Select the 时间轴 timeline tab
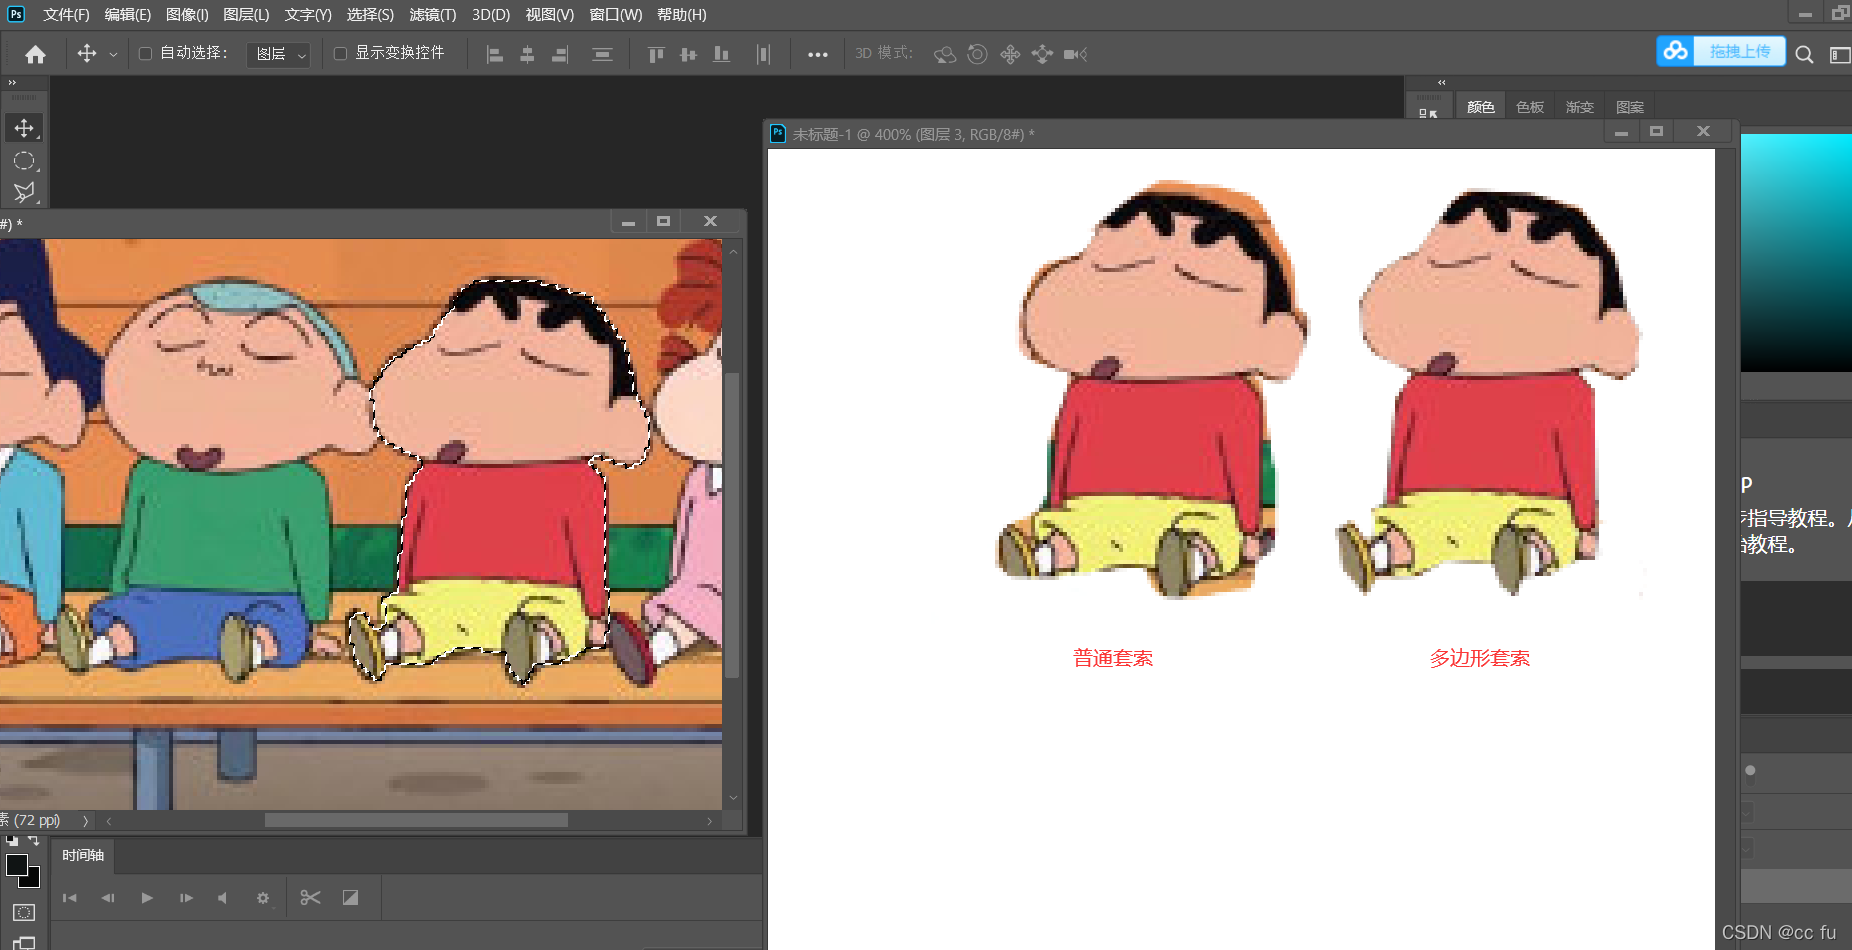Image resolution: width=1852 pixels, height=950 pixels. point(83,855)
